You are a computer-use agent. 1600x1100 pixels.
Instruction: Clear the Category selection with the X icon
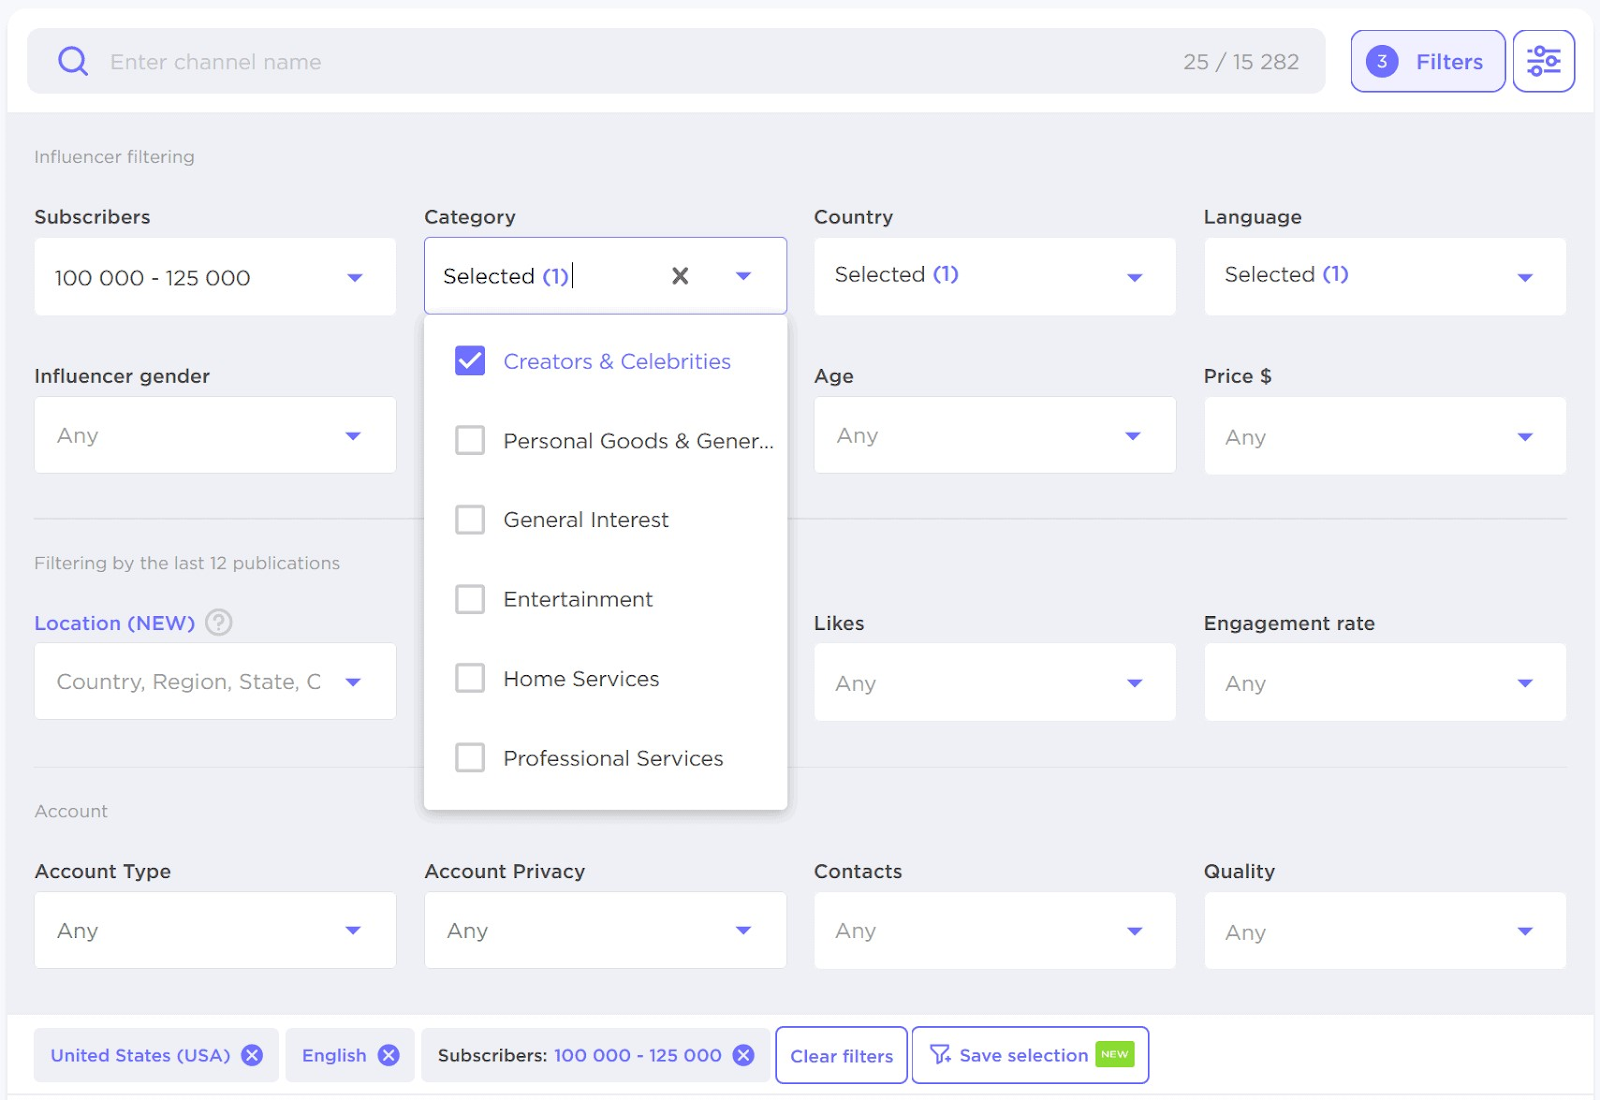point(680,275)
